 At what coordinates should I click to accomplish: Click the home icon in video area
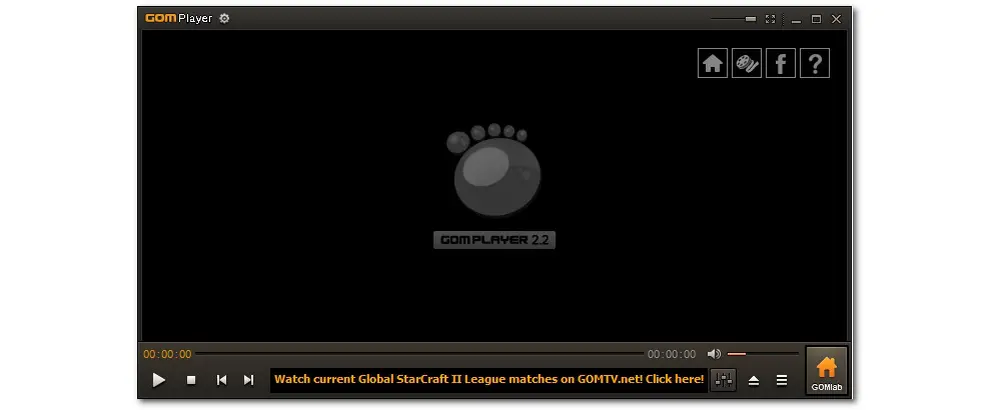(713, 63)
